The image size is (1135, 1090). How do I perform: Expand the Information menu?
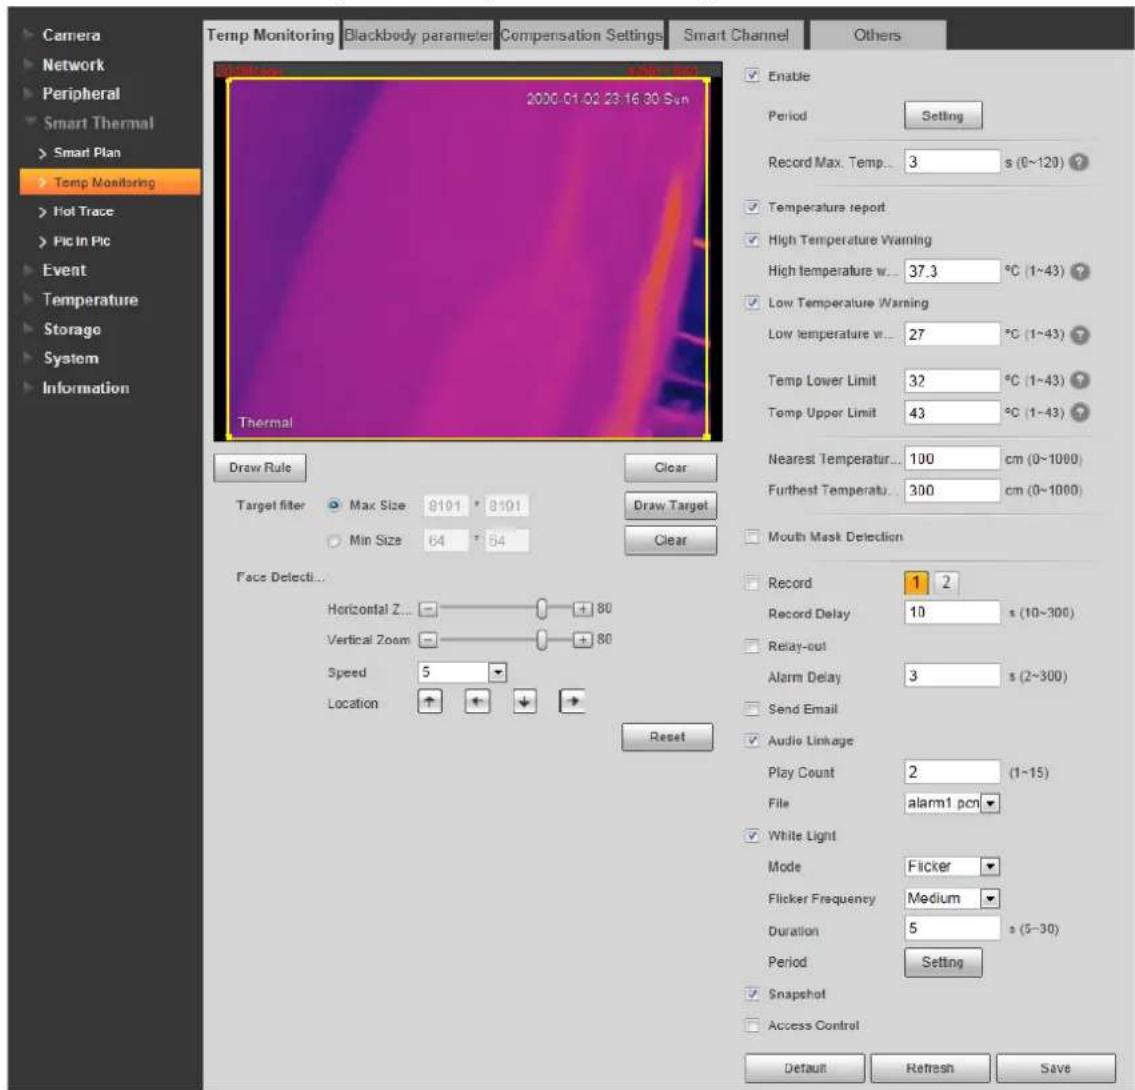click(85, 388)
